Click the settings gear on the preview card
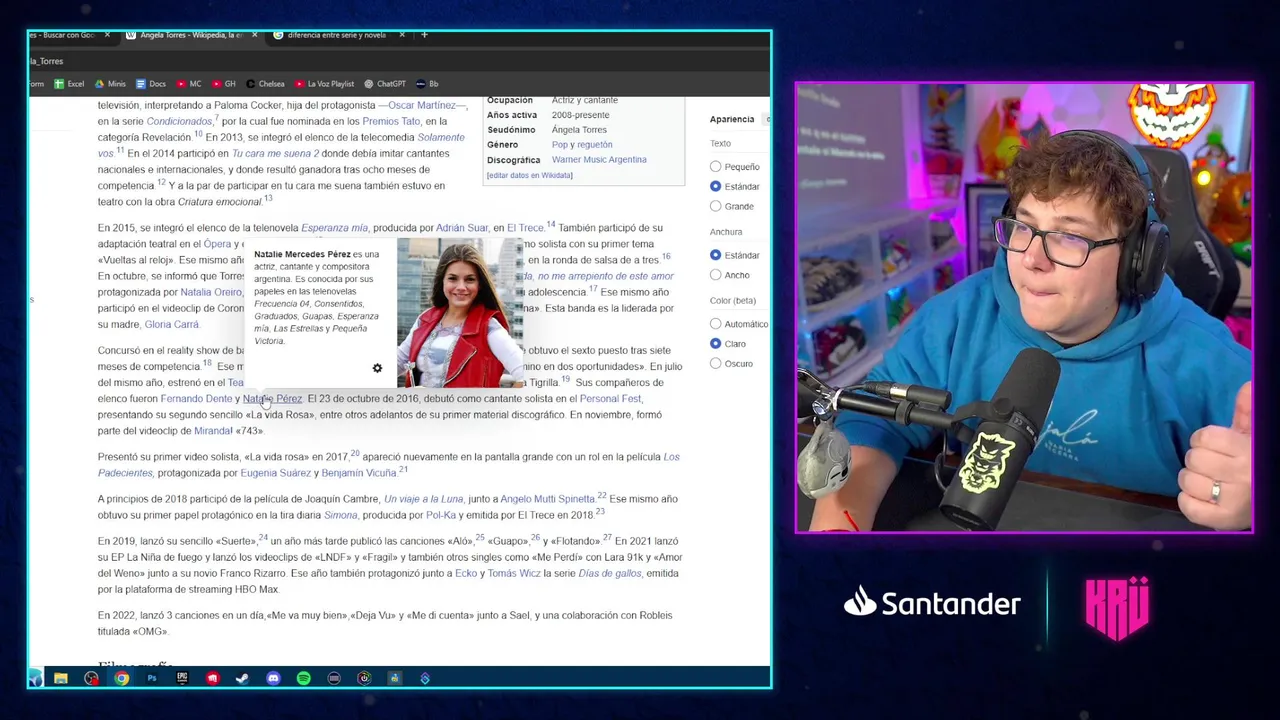1280x720 pixels. click(377, 368)
